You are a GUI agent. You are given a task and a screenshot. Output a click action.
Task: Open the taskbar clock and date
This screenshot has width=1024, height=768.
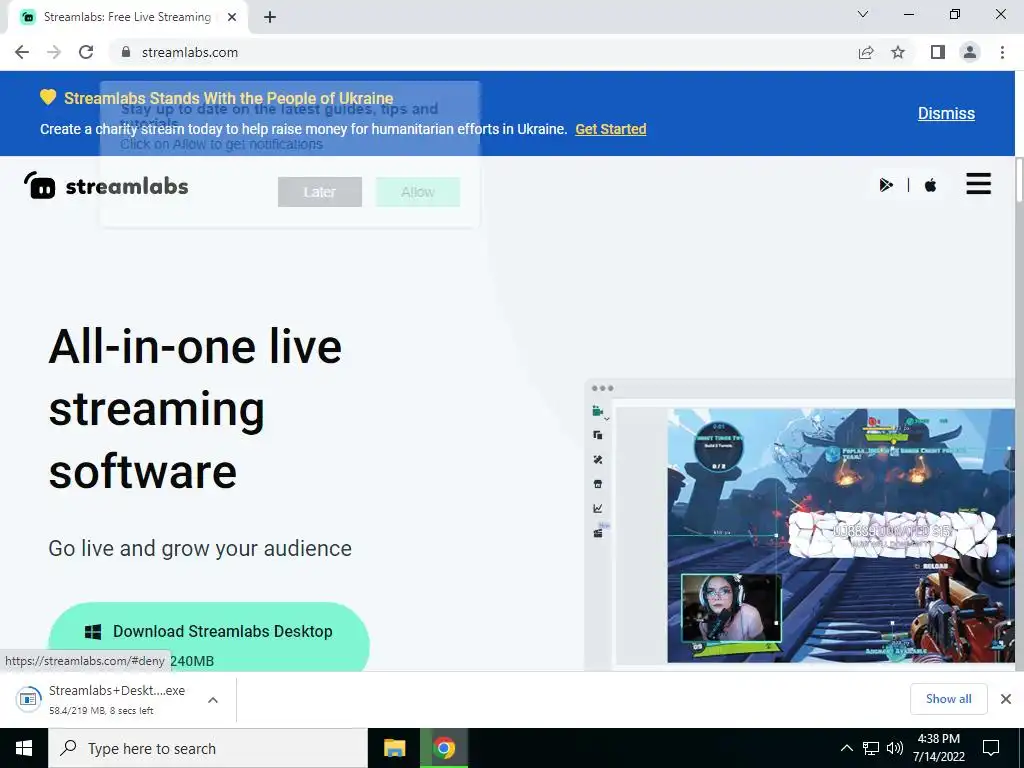(938, 748)
